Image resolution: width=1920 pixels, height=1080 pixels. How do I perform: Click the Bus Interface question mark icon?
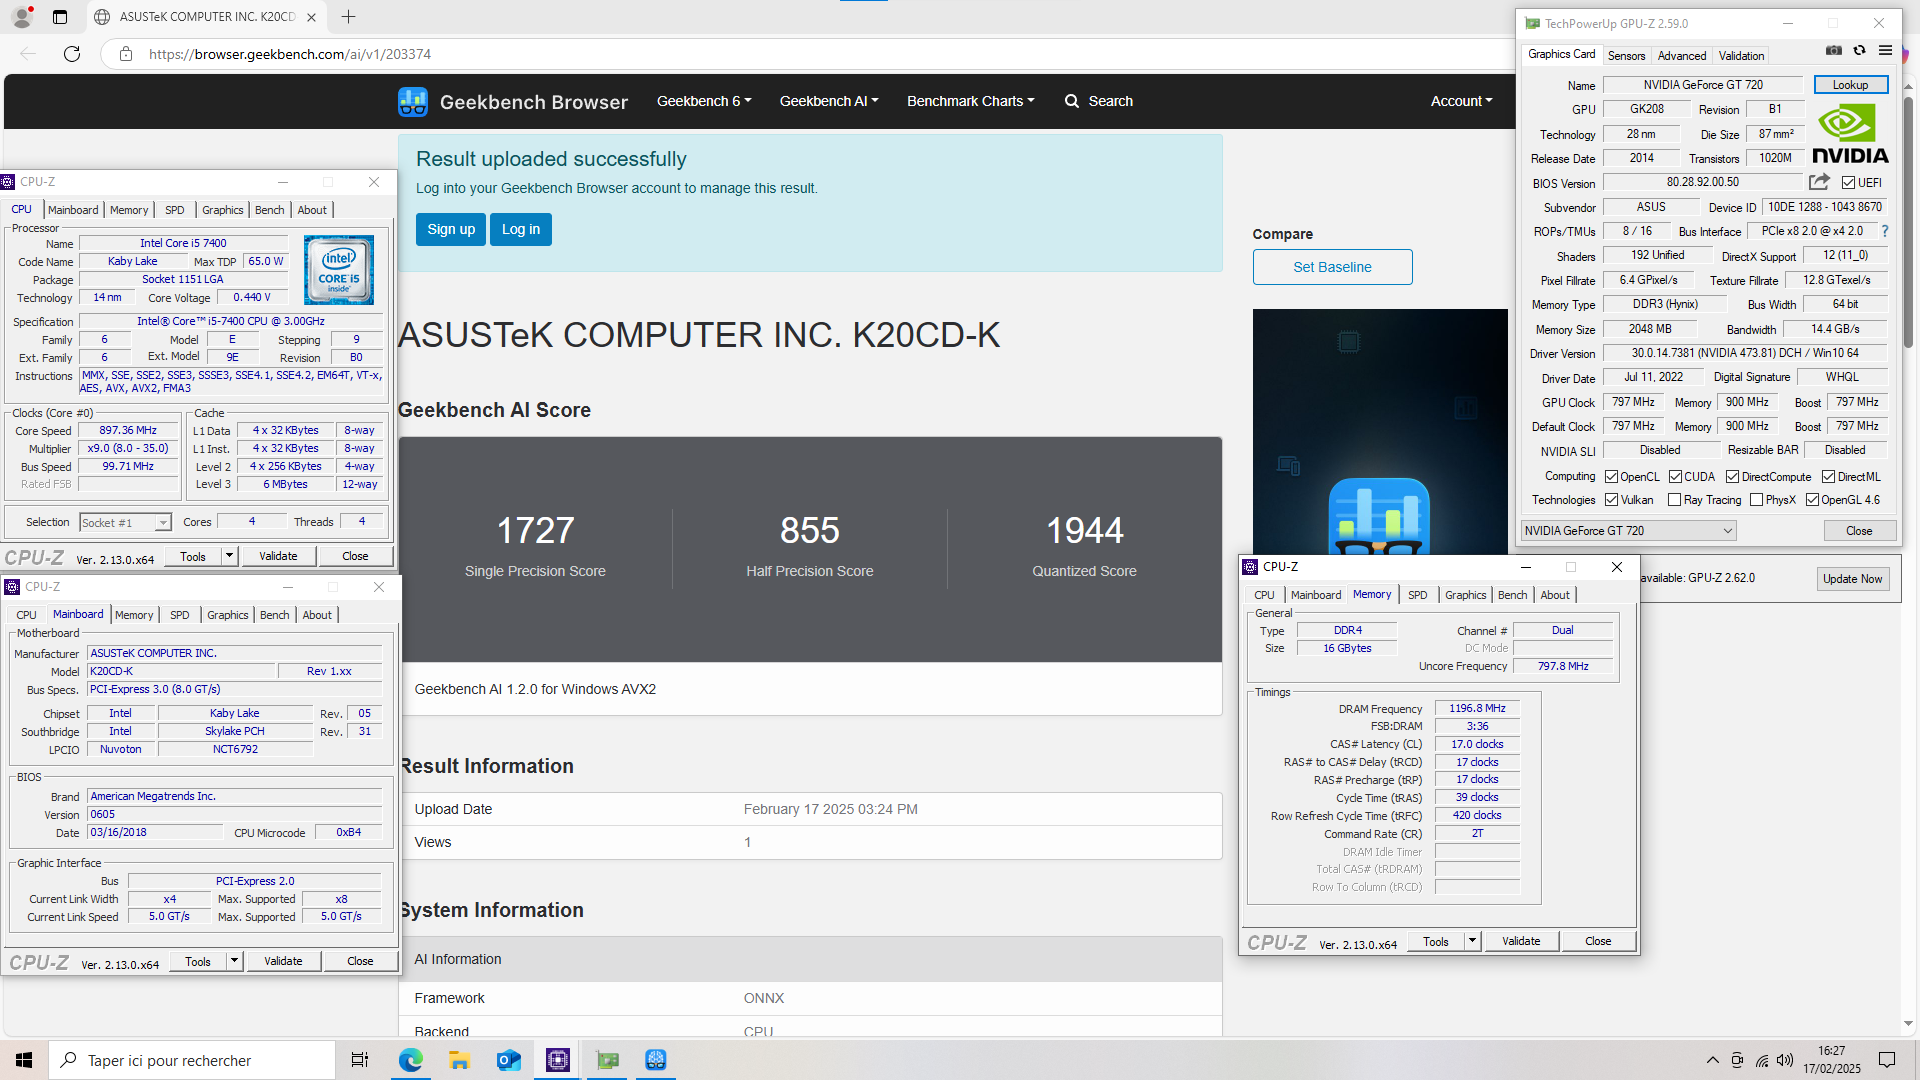tap(1885, 231)
